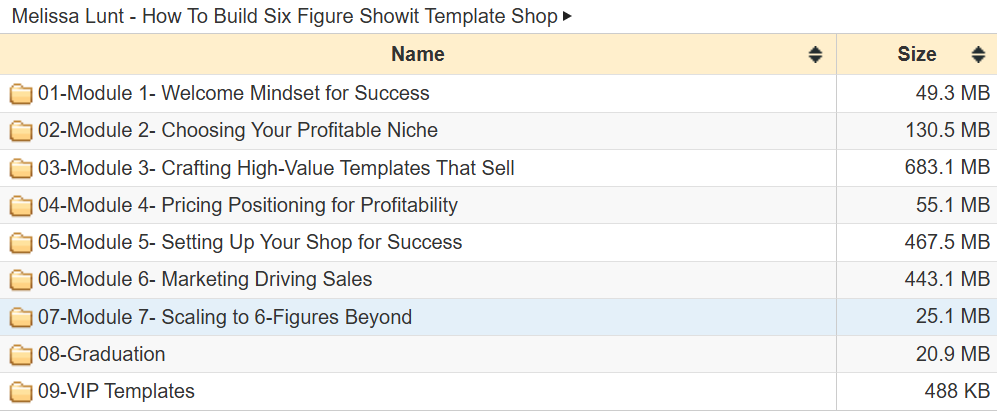Click folder icon next to 04-Module 4 Pricing Positioning
This screenshot has height=411, width=997.
[21, 206]
